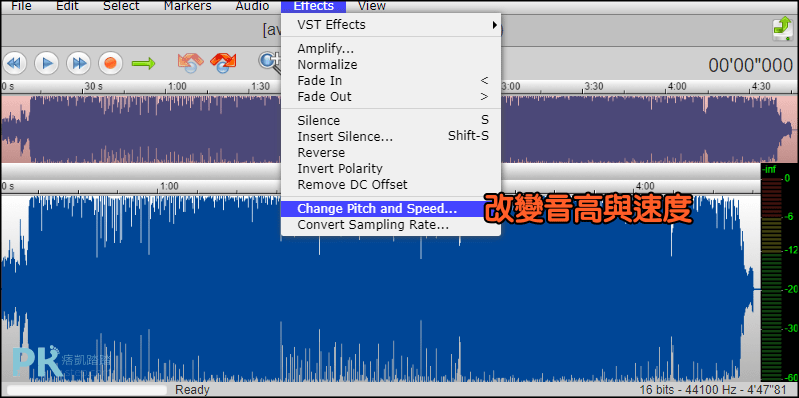Select Invert Polarity

(x=391, y=168)
